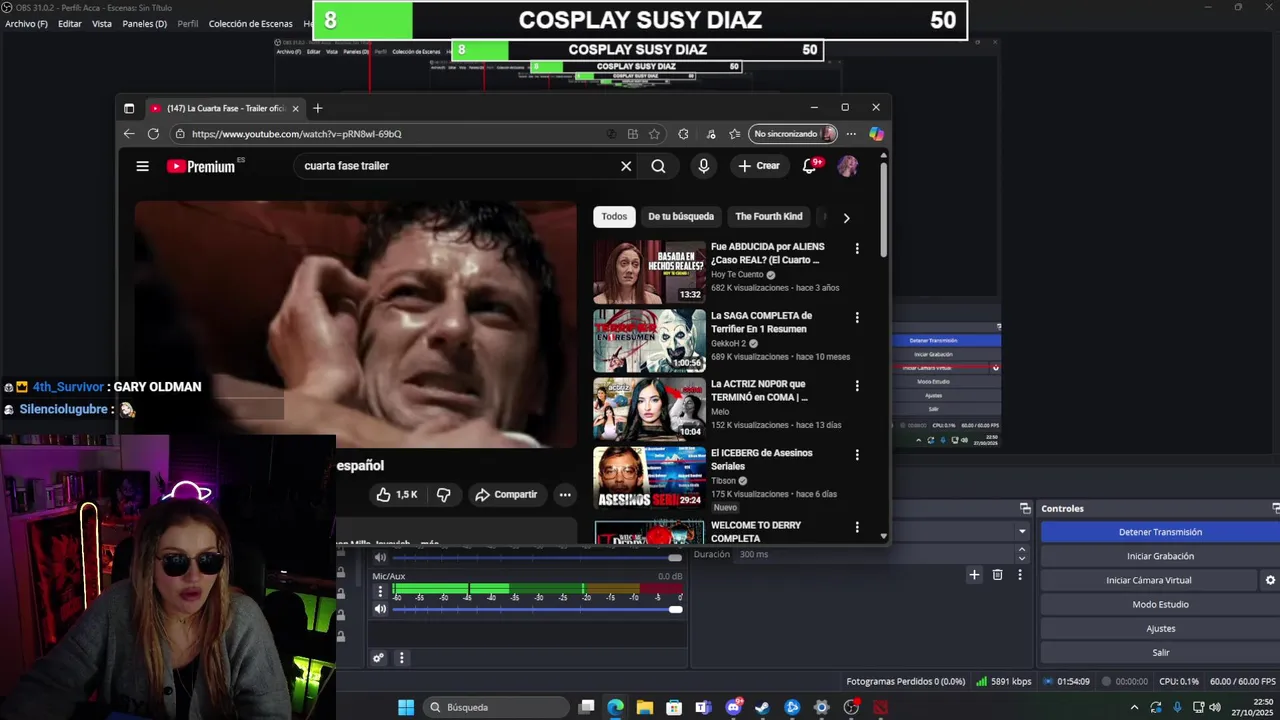Viewport: 1280px width, 720px height.
Task: Open more actions menu below video
Action: click(x=565, y=495)
